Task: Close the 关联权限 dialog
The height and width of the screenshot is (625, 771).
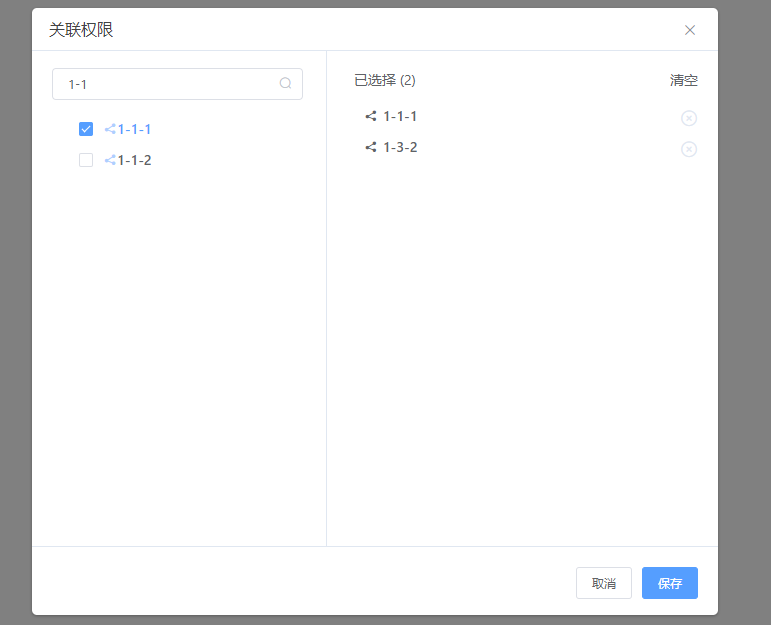Action: 690,30
